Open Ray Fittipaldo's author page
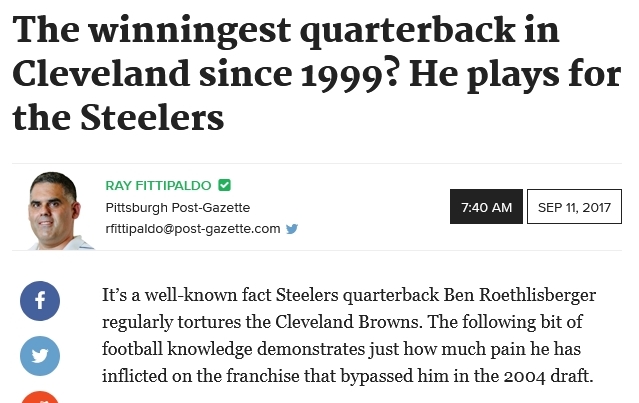Viewport: 639px width, 403px height. 158,185
